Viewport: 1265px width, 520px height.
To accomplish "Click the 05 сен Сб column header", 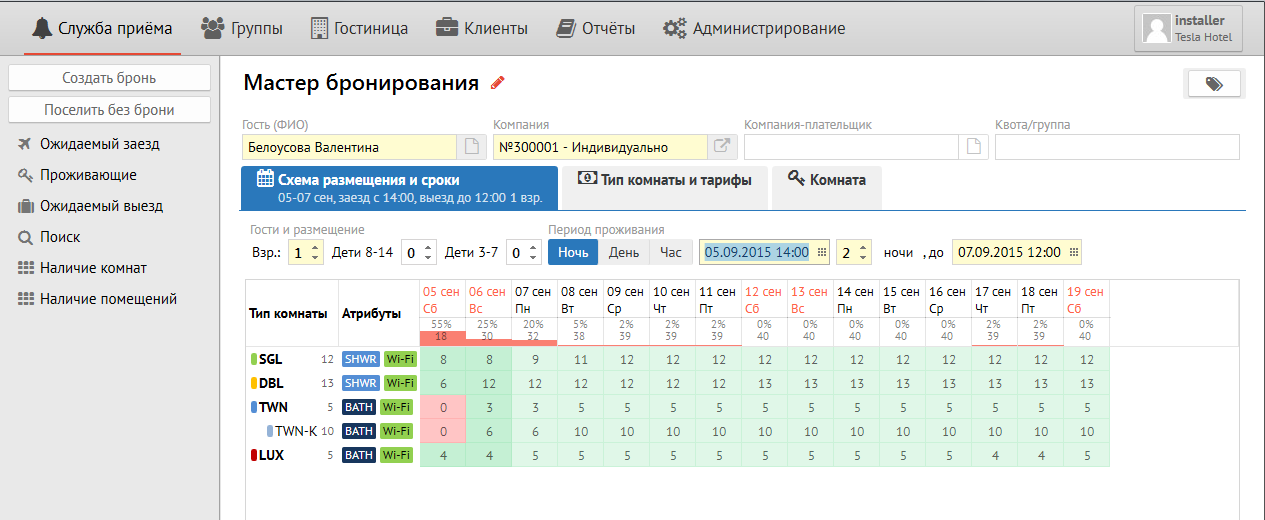I will [442, 300].
